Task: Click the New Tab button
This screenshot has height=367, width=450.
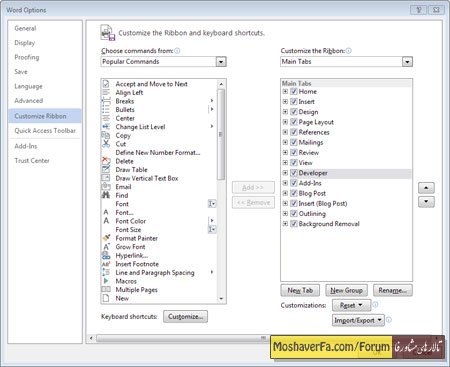Action: [300, 290]
